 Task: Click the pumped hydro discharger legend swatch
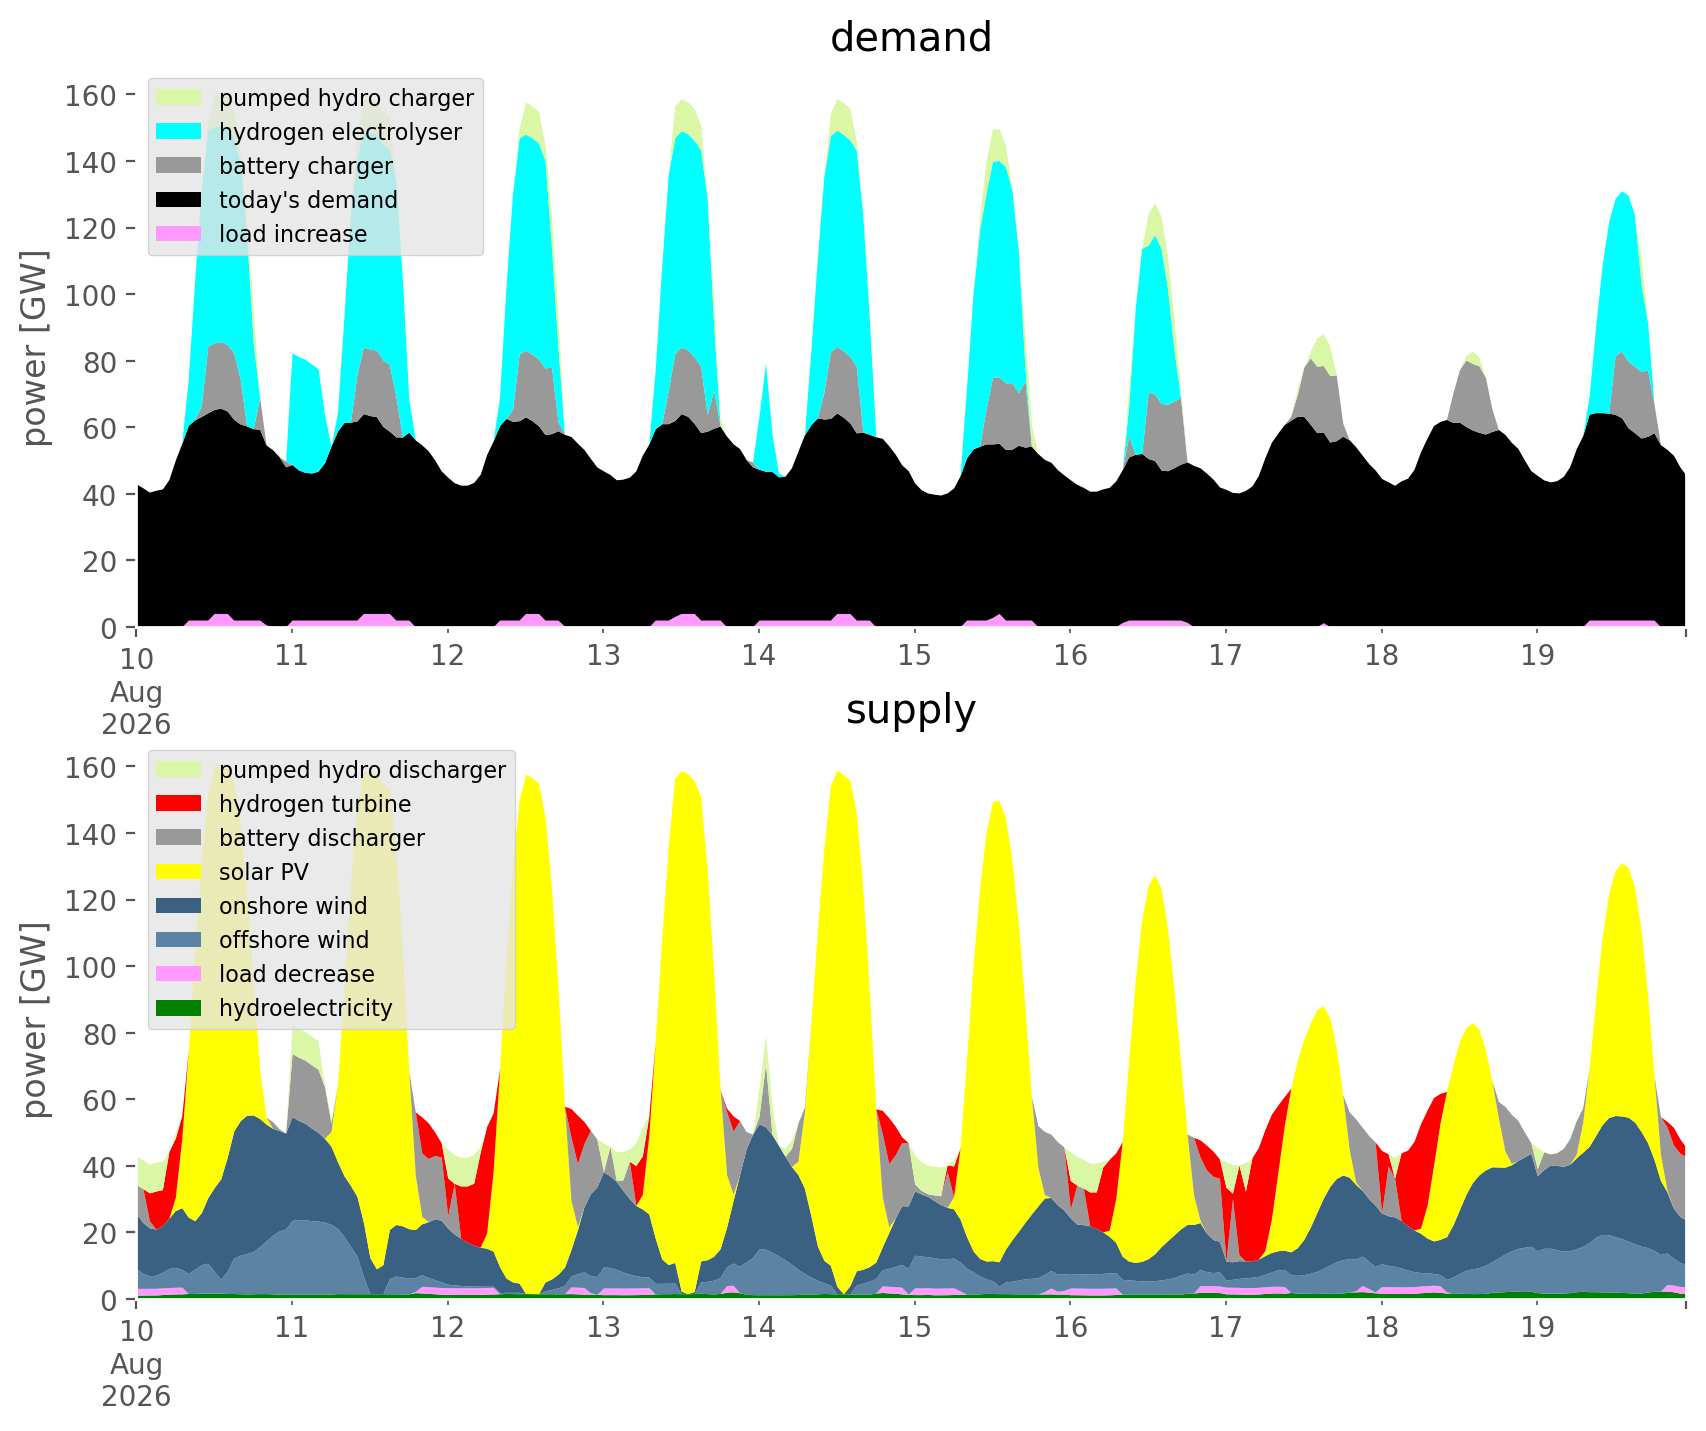click(180, 770)
